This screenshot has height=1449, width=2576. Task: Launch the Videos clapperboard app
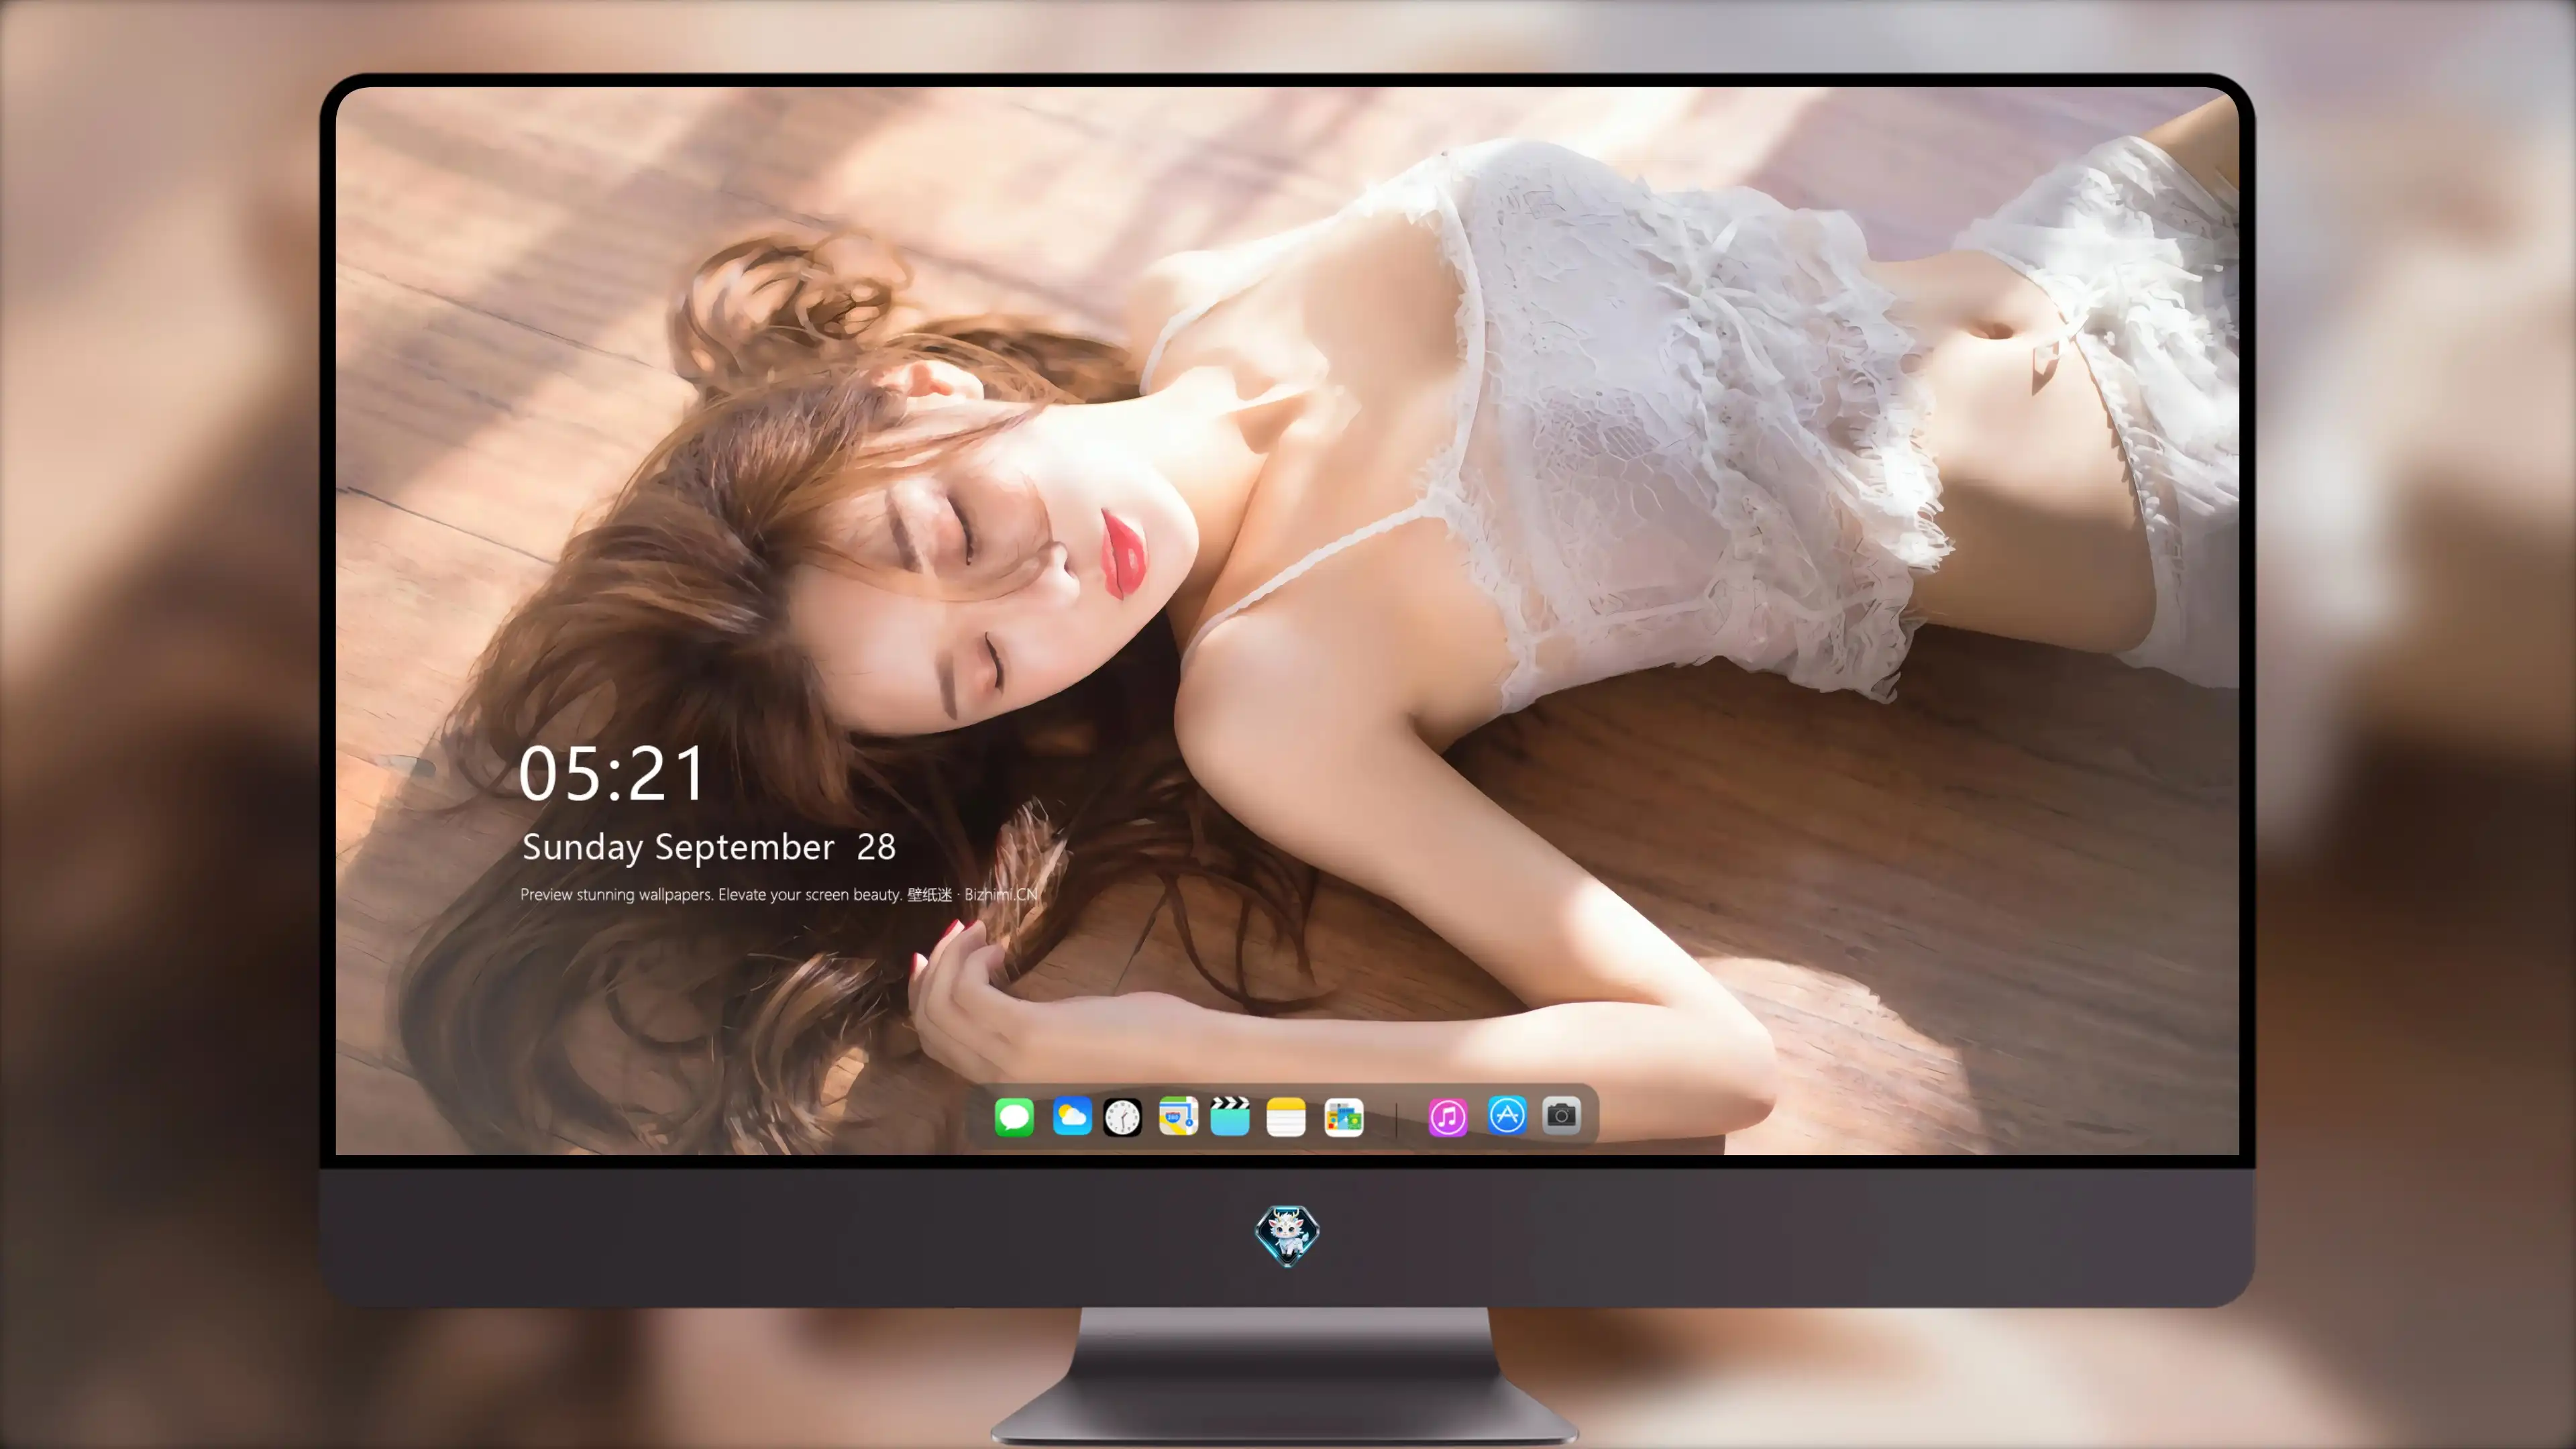[1230, 1117]
